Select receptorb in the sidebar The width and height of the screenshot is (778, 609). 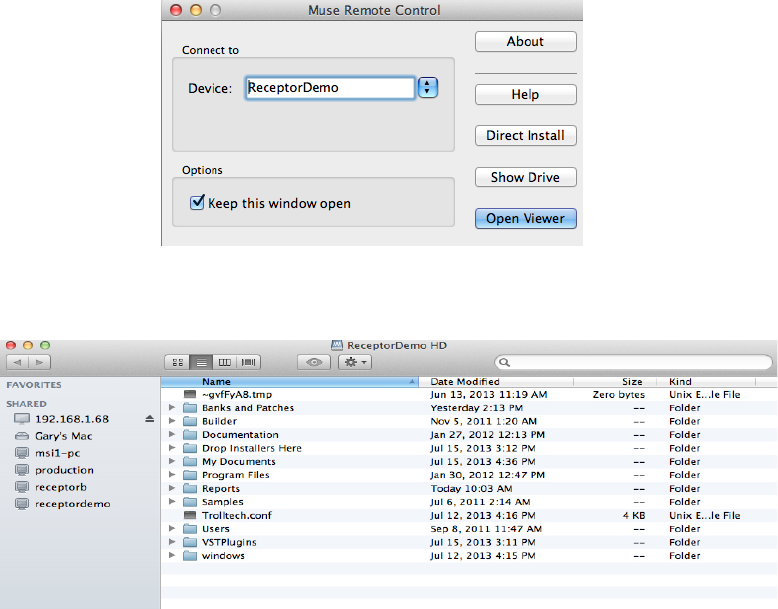tap(61, 487)
